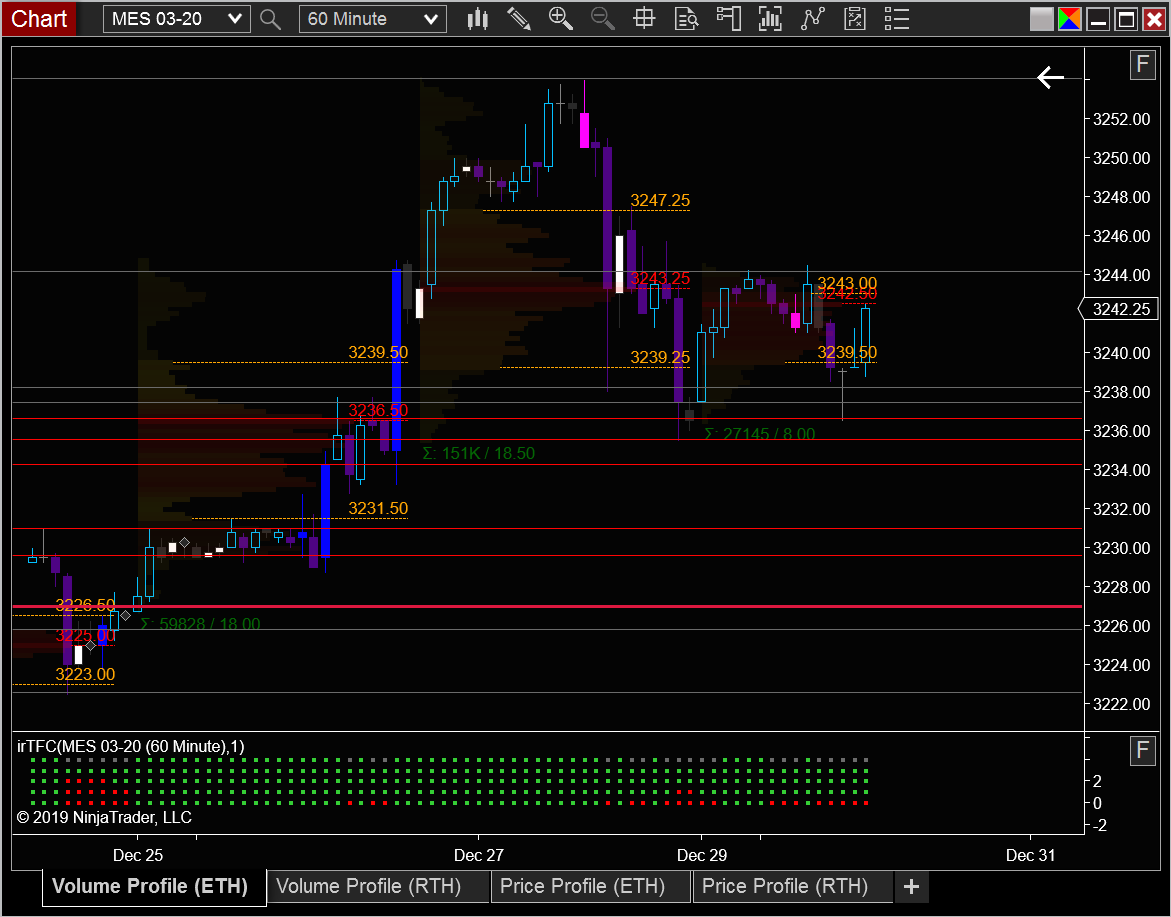Screen dimensions: 1171x917
Task: Open the bar type candlestick icon
Action: pos(477,19)
